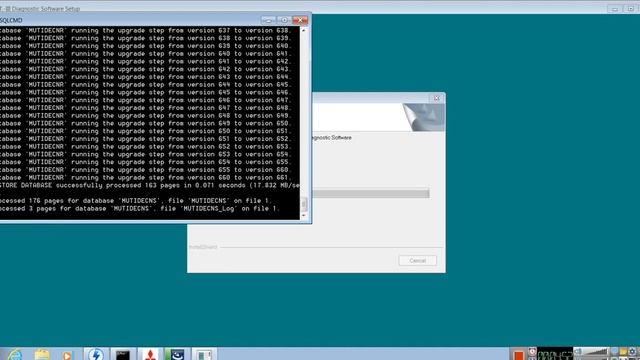Click the 'MUTIDECNS_Log' console line
Viewport: 640px width, 360px height.
(140, 209)
